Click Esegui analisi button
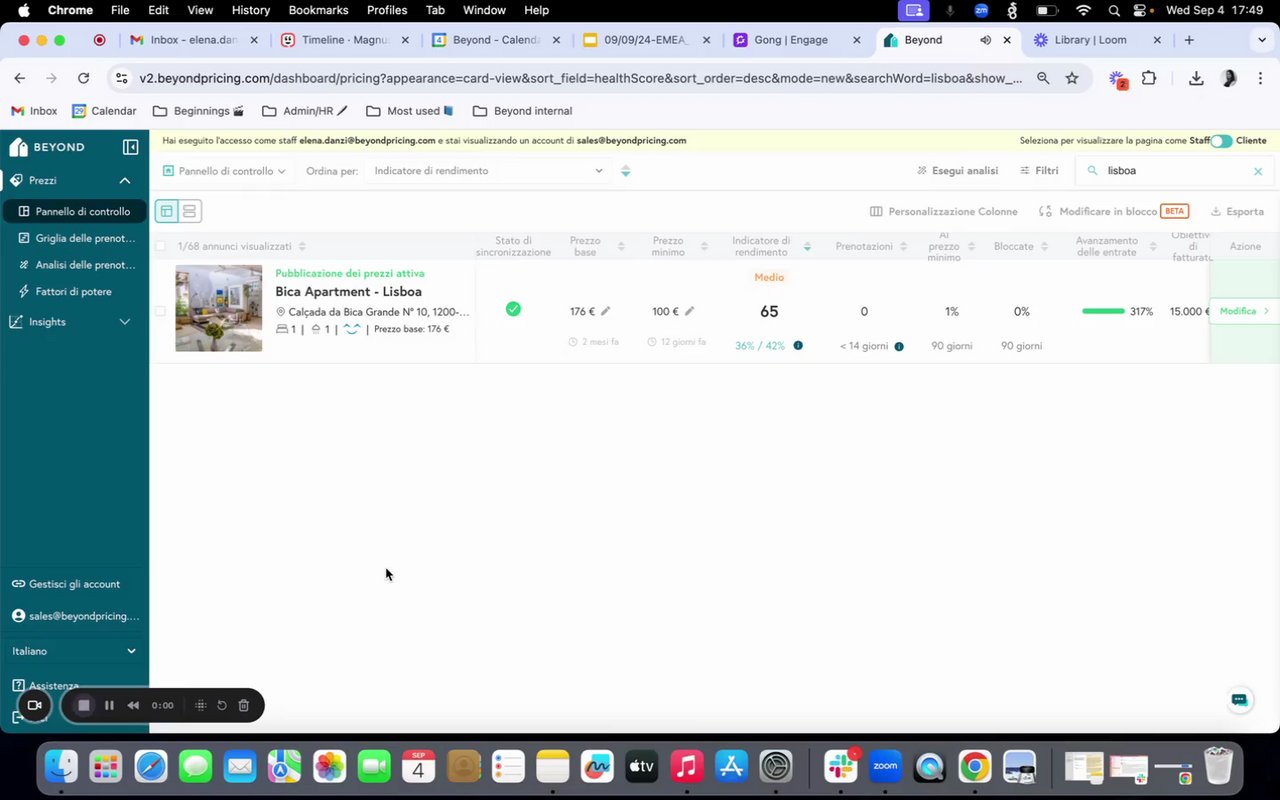Viewport: 1280px width, 800px height. click(x=957, y=171)
